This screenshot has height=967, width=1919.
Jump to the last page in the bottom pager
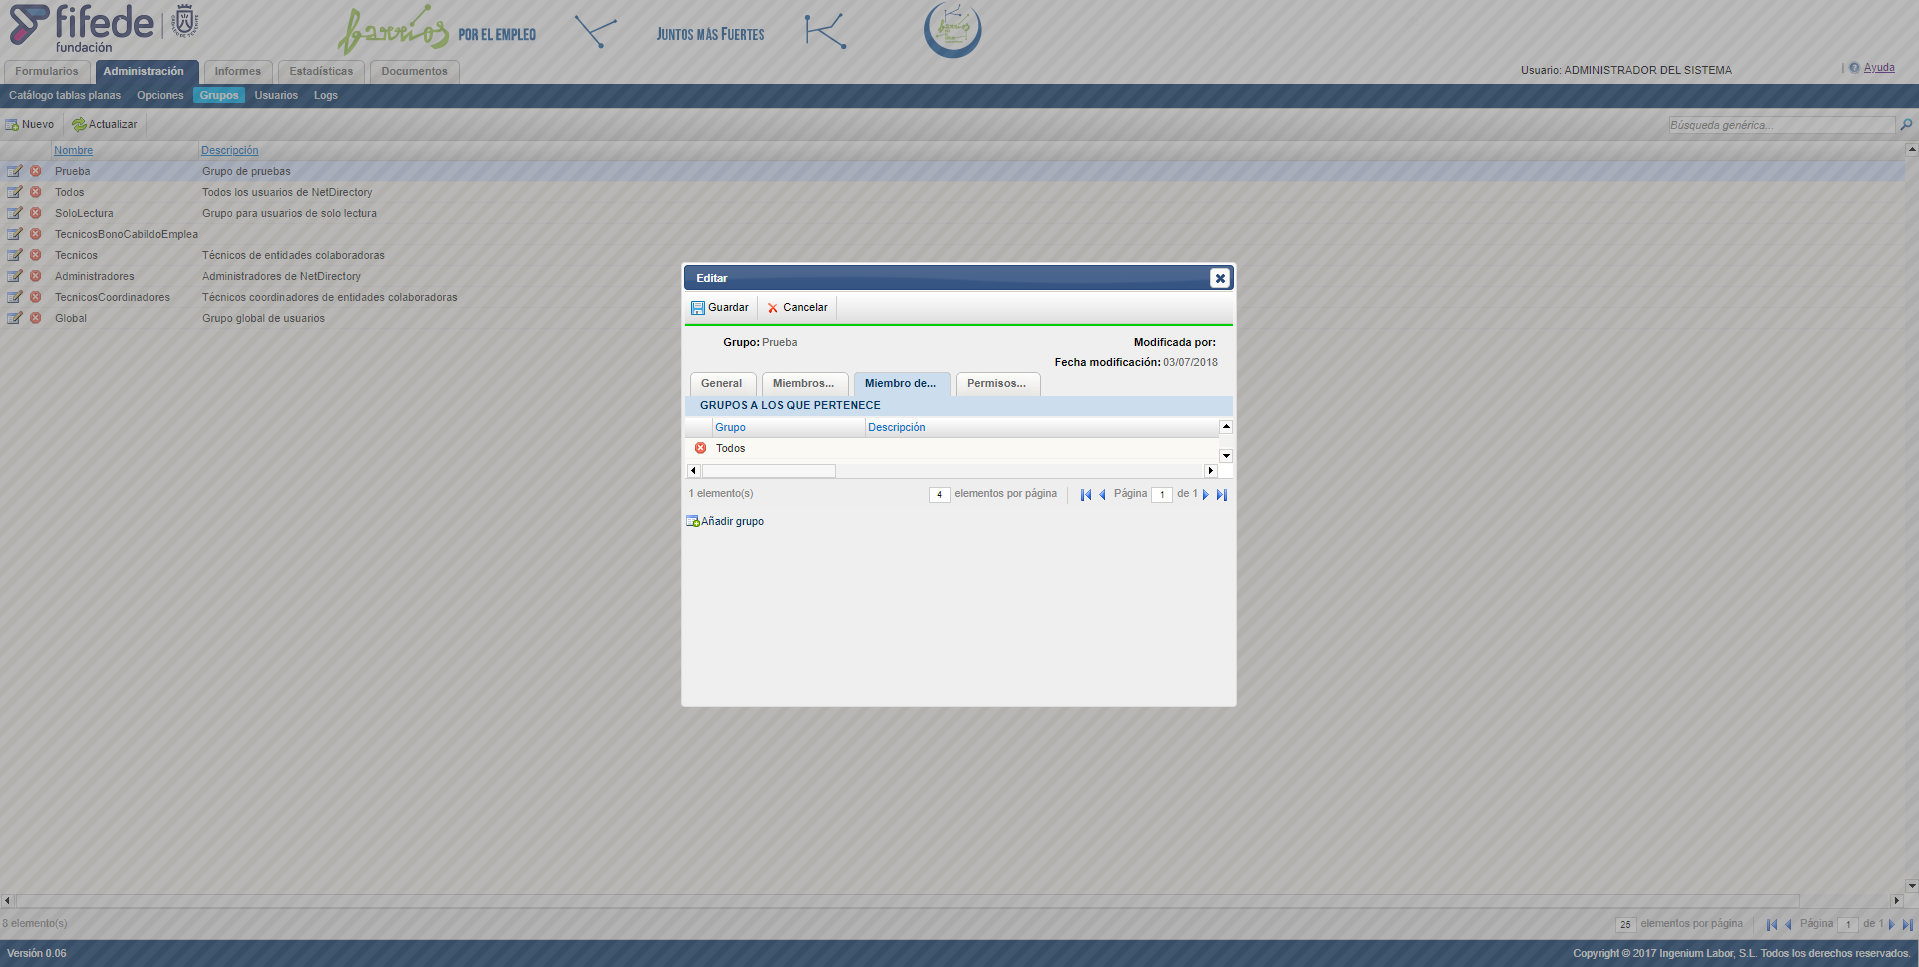(x=1907, y=924)
